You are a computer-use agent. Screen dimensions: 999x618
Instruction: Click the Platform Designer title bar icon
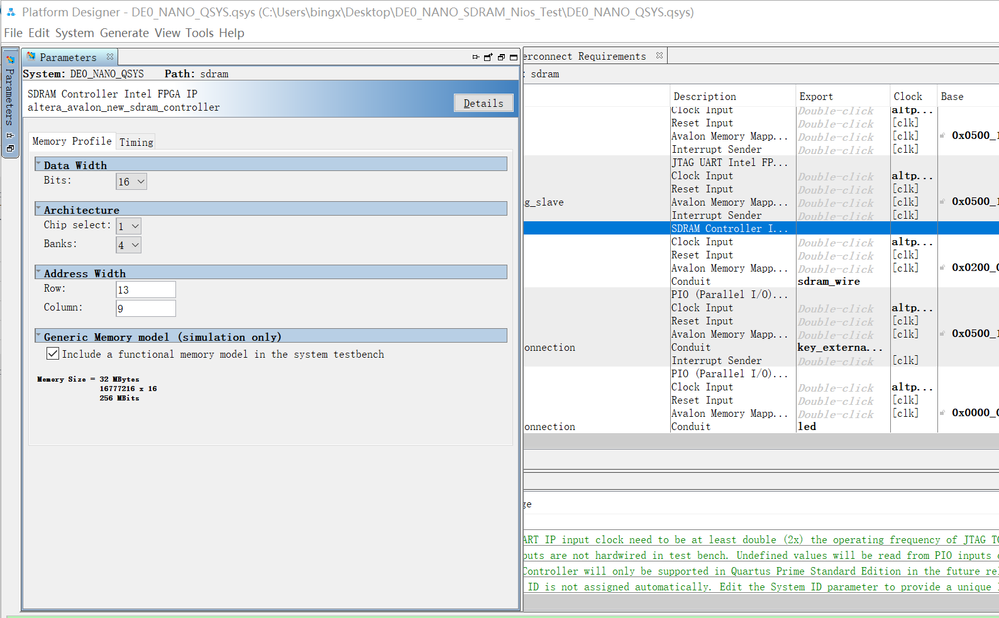pyautogui.click(x=10, y=12)
